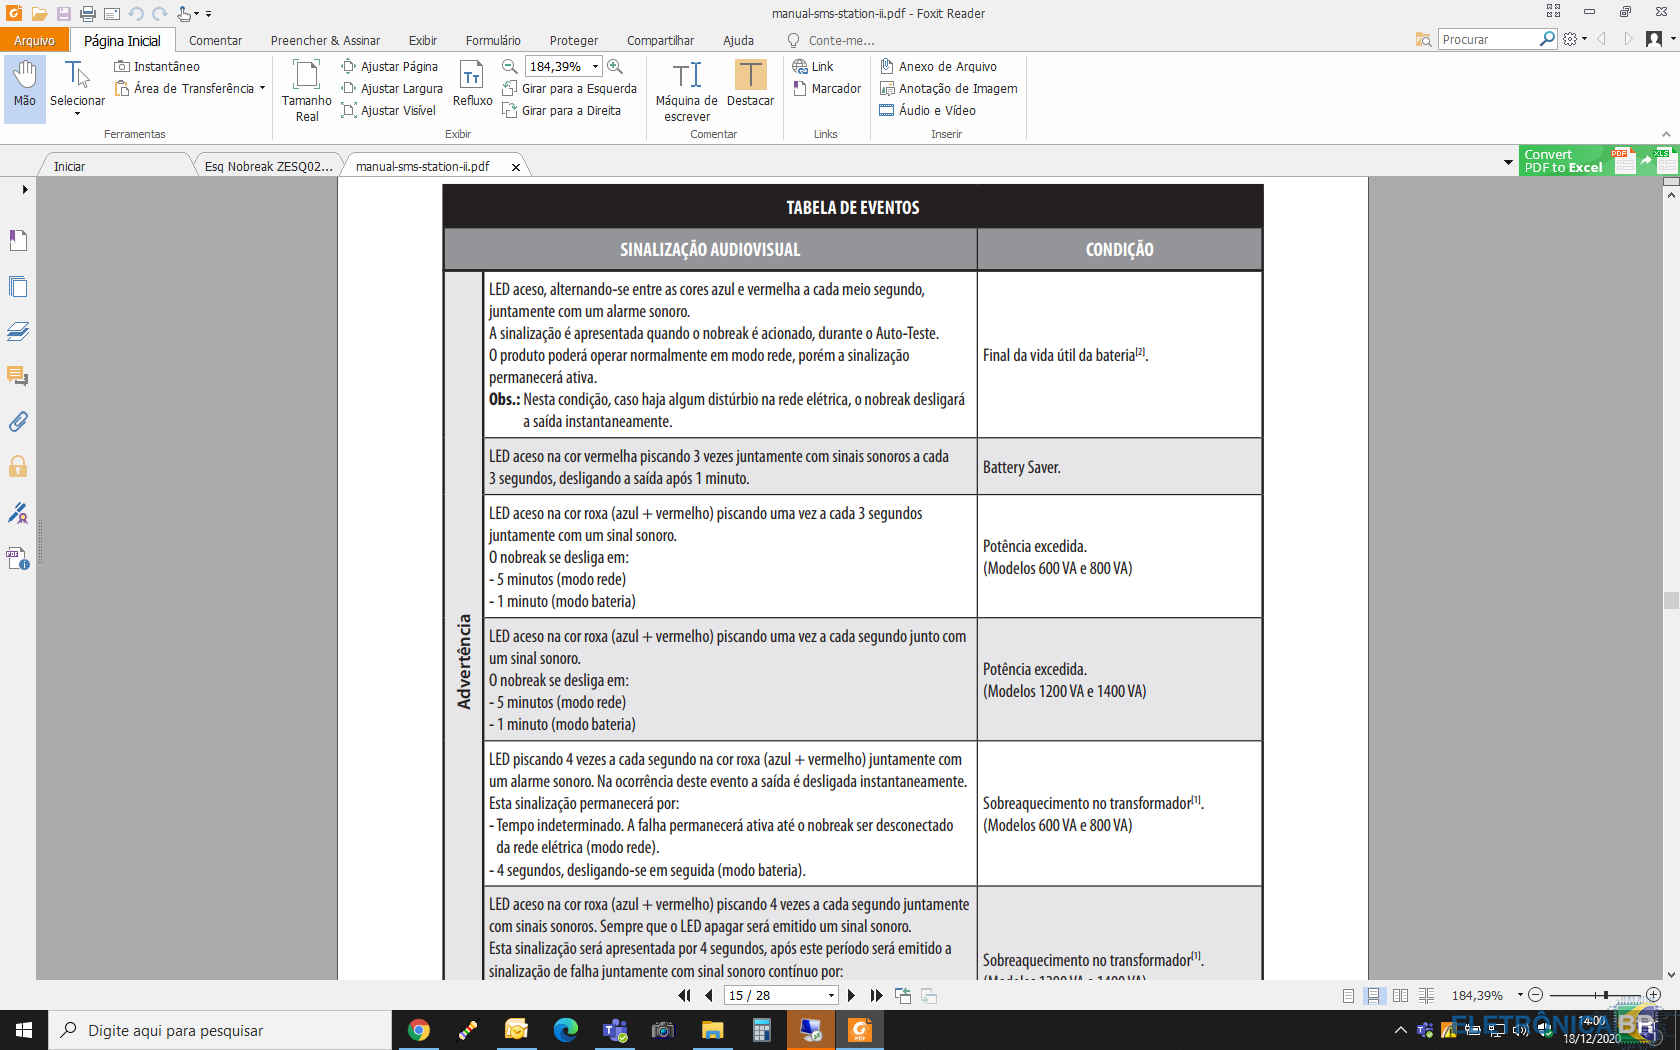Zoom in using ribbon magnifier plus
The height and width of the screenshot is (1050, 1680).
click(x=615, y=66)
